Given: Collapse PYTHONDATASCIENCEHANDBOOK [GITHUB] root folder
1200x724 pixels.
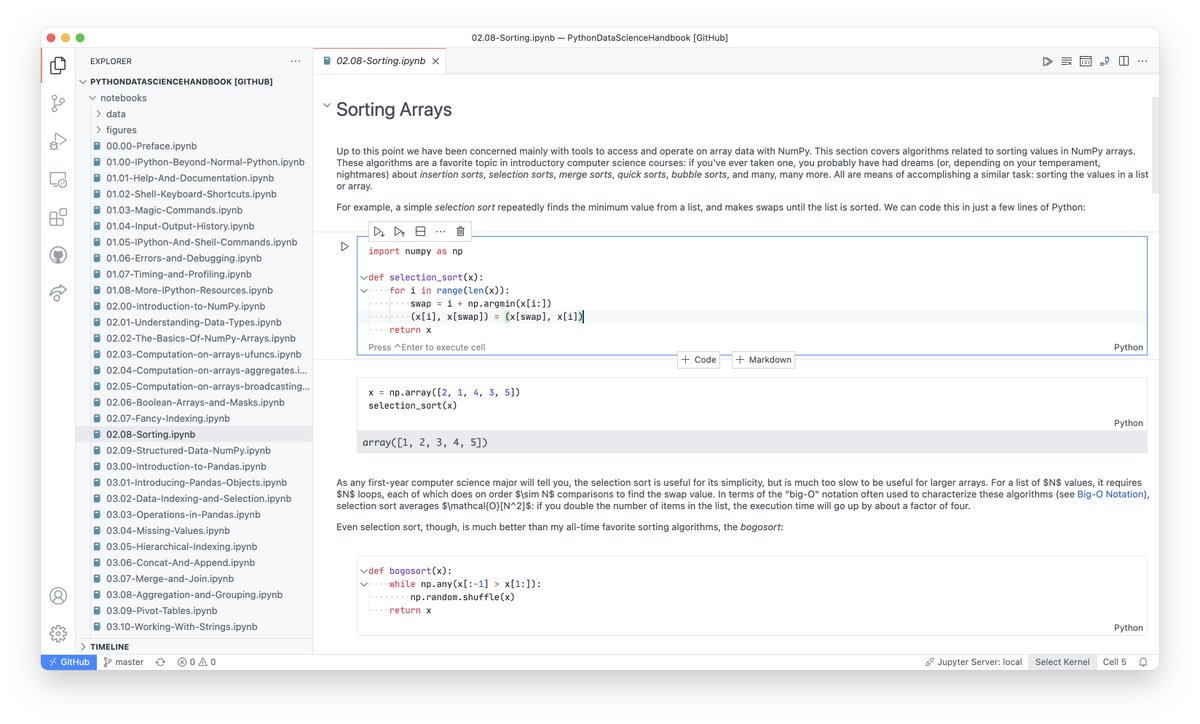Looking at the screenshot, I should (83, 82).
